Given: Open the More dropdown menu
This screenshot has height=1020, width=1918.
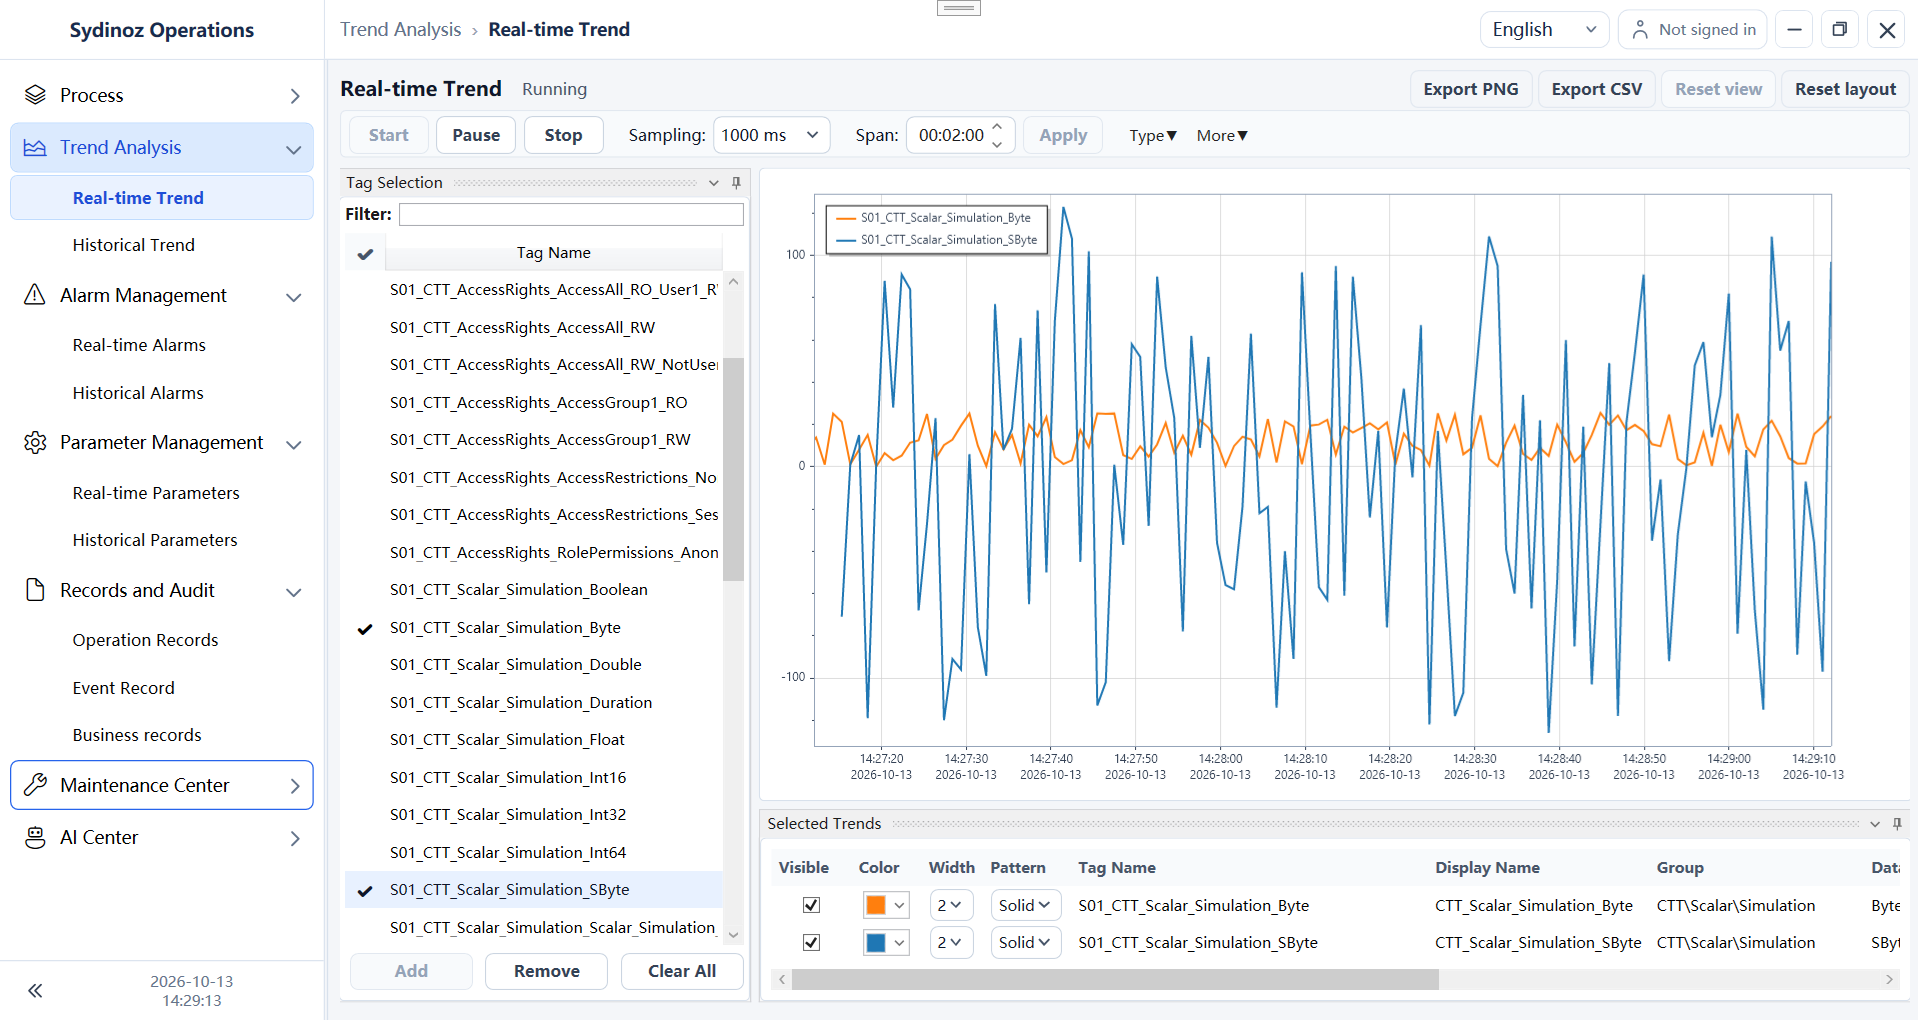Looking at the screenshot, I should click(x=1222, y=135).
